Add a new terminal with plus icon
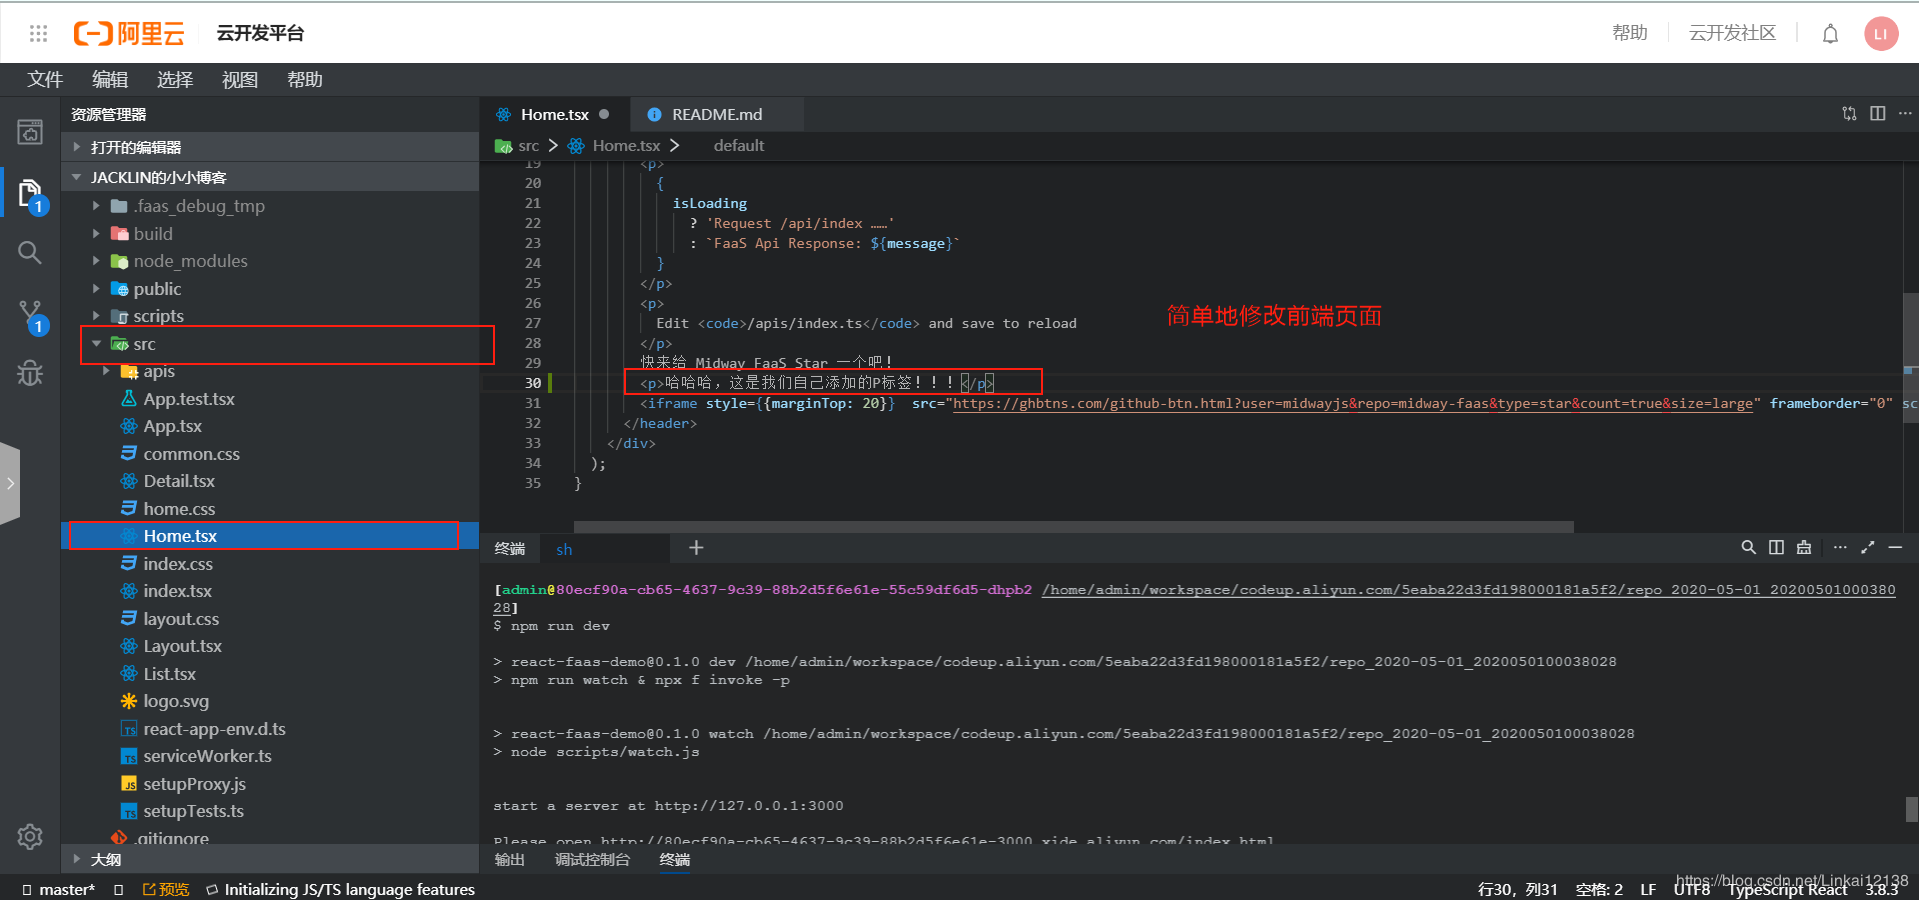 pyautogui.click(x=696, y=547)
